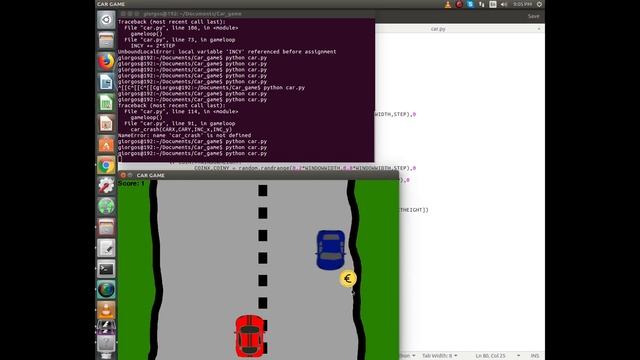640x360 pixels.
Task: Launch Google Chrome from the dock
Action: pos(106,165)
